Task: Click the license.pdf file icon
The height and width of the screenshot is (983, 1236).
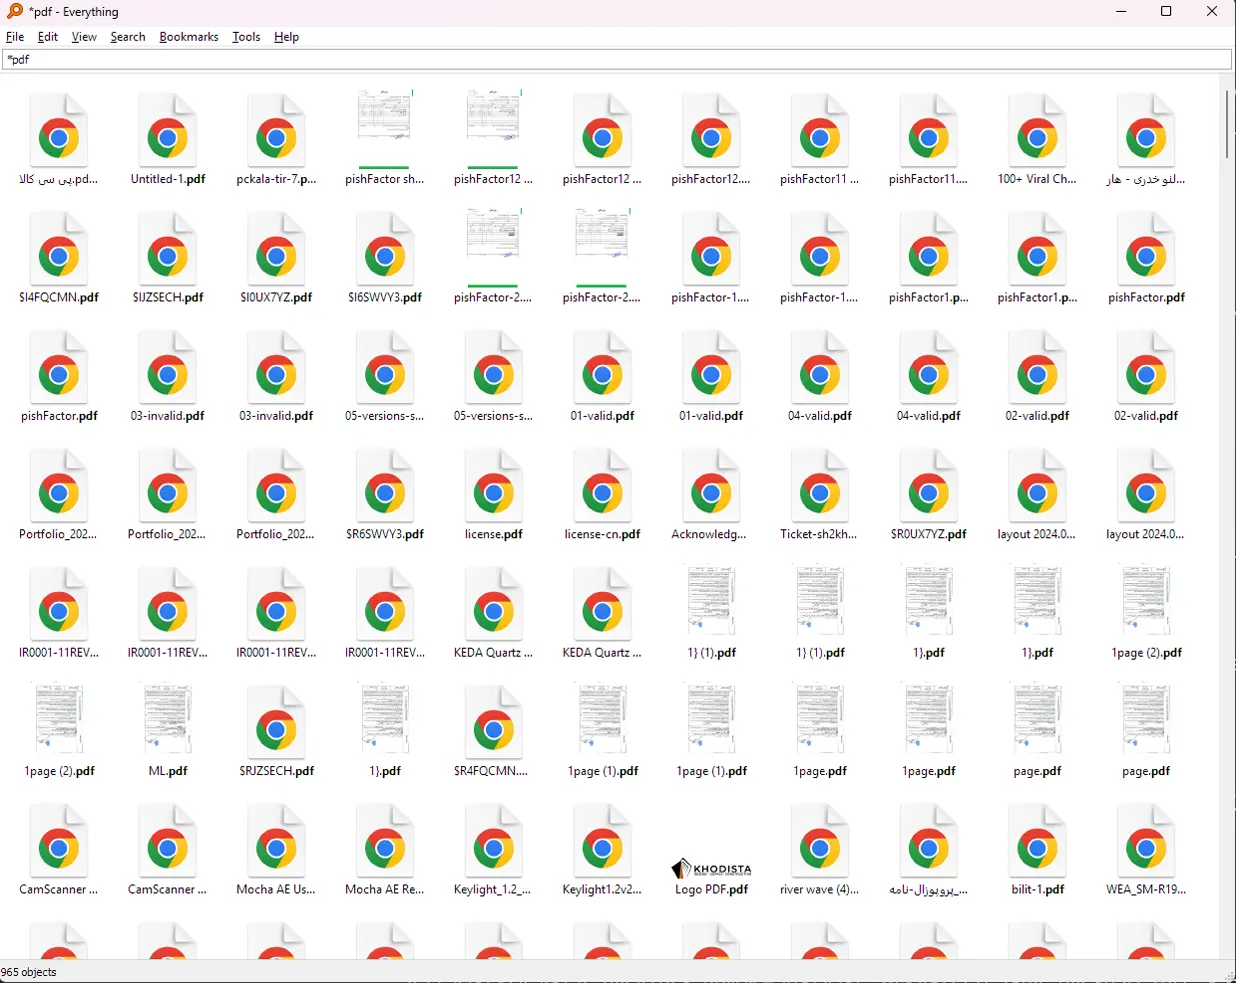Action: 494,486
